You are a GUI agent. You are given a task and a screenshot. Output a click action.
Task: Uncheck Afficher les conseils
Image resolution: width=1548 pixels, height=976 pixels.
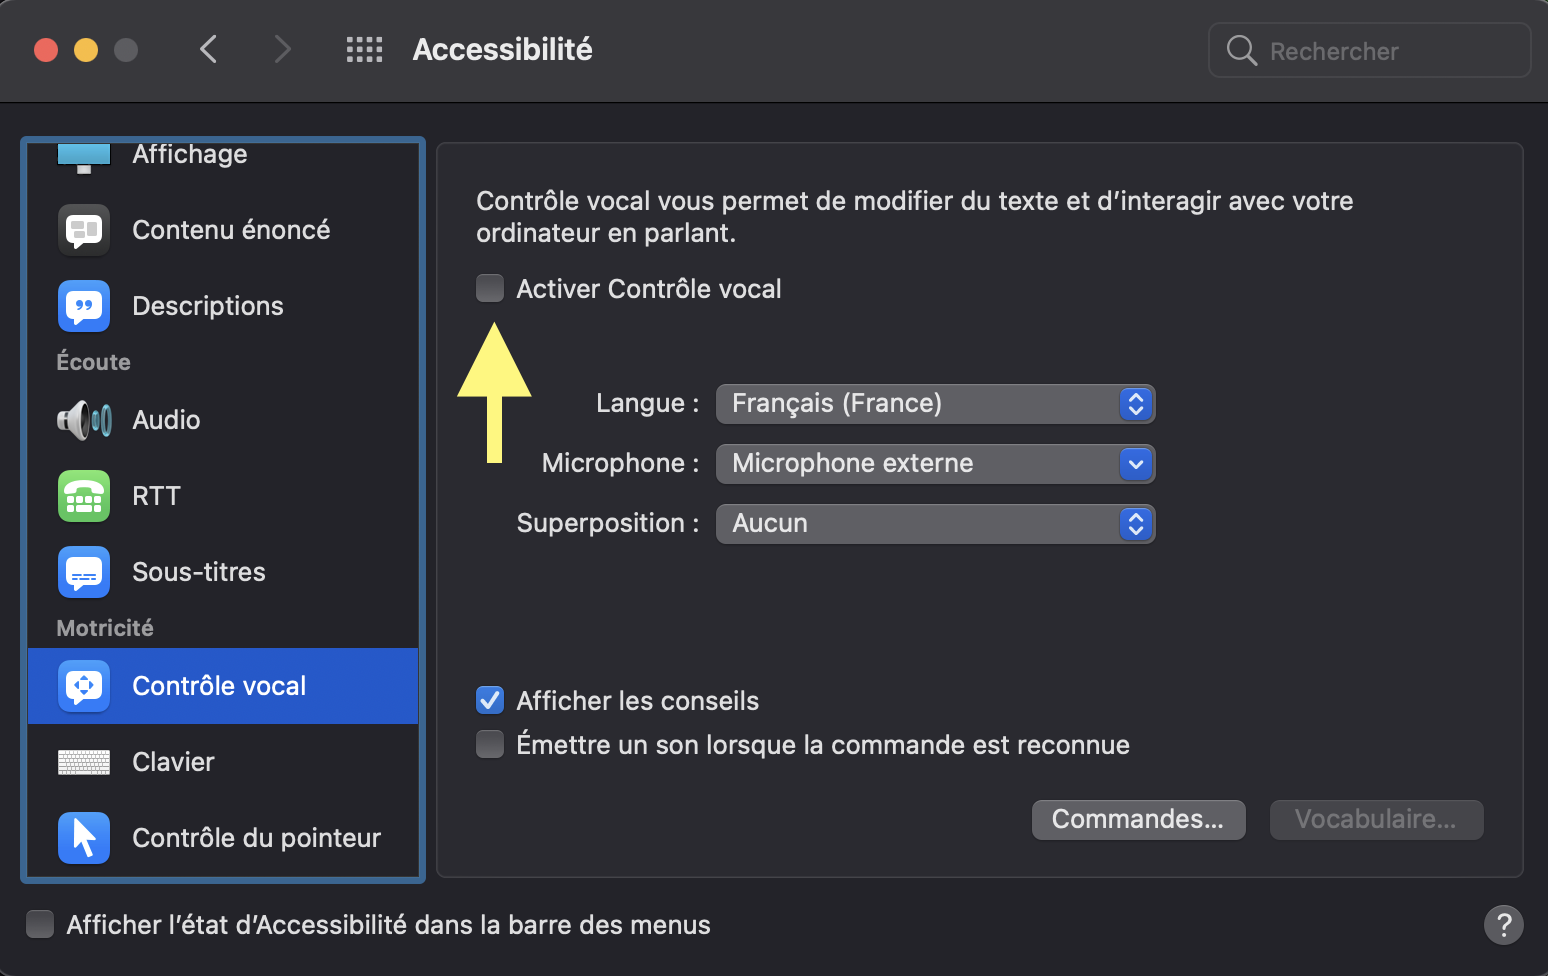490,701
